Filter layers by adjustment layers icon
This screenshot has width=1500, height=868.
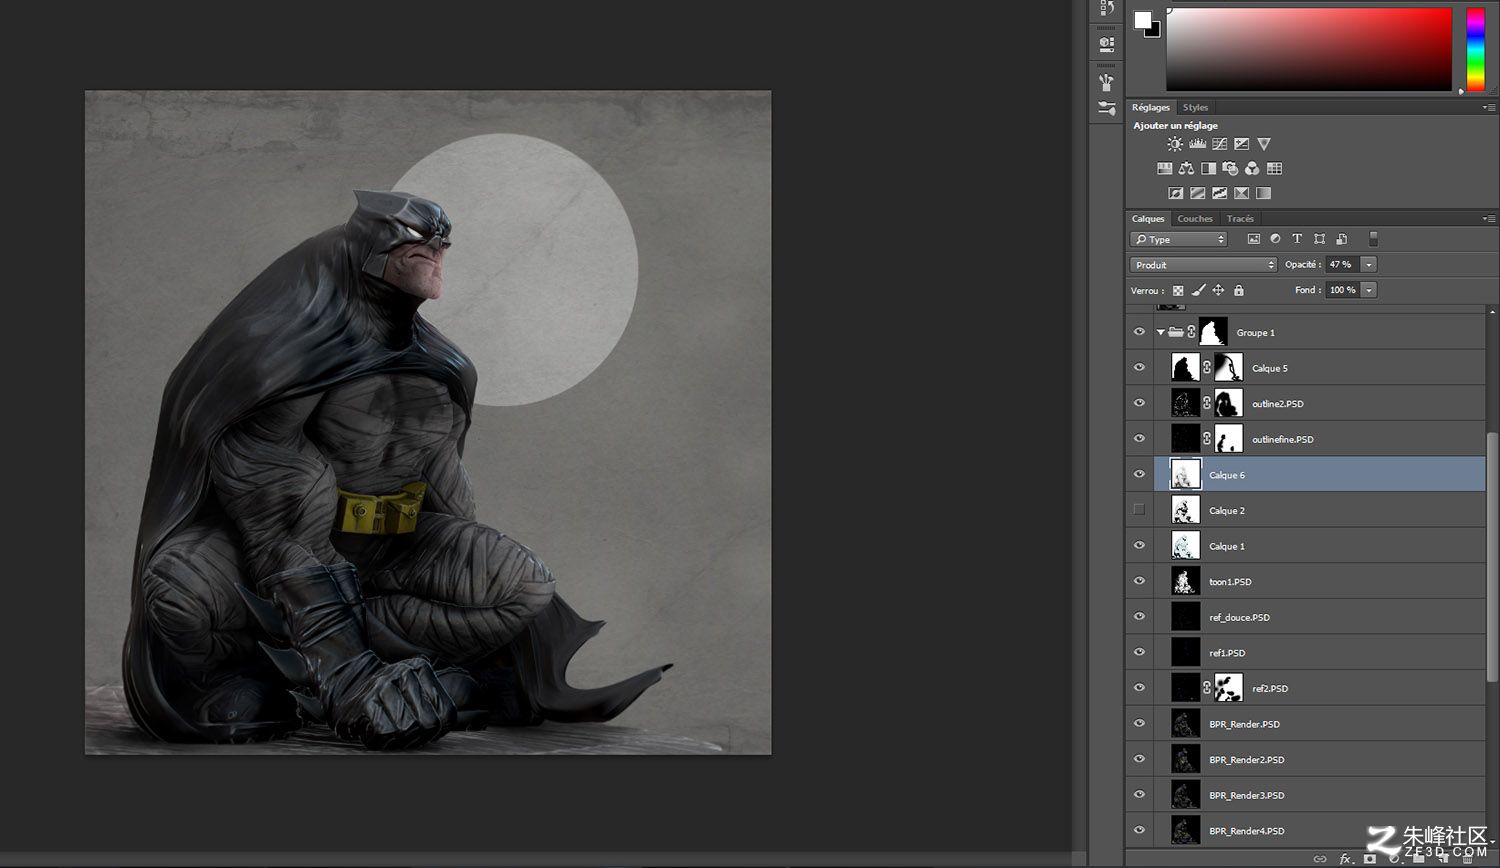[1275, 239]
